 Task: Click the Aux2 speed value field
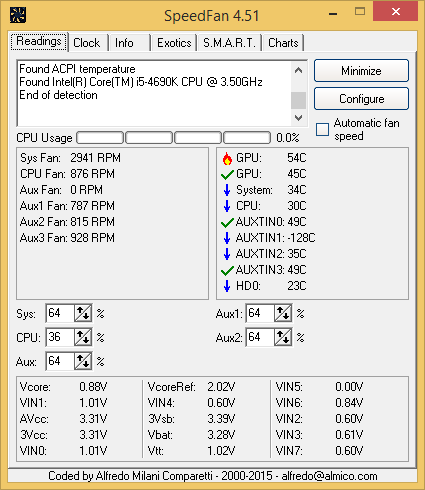(260, 337)
